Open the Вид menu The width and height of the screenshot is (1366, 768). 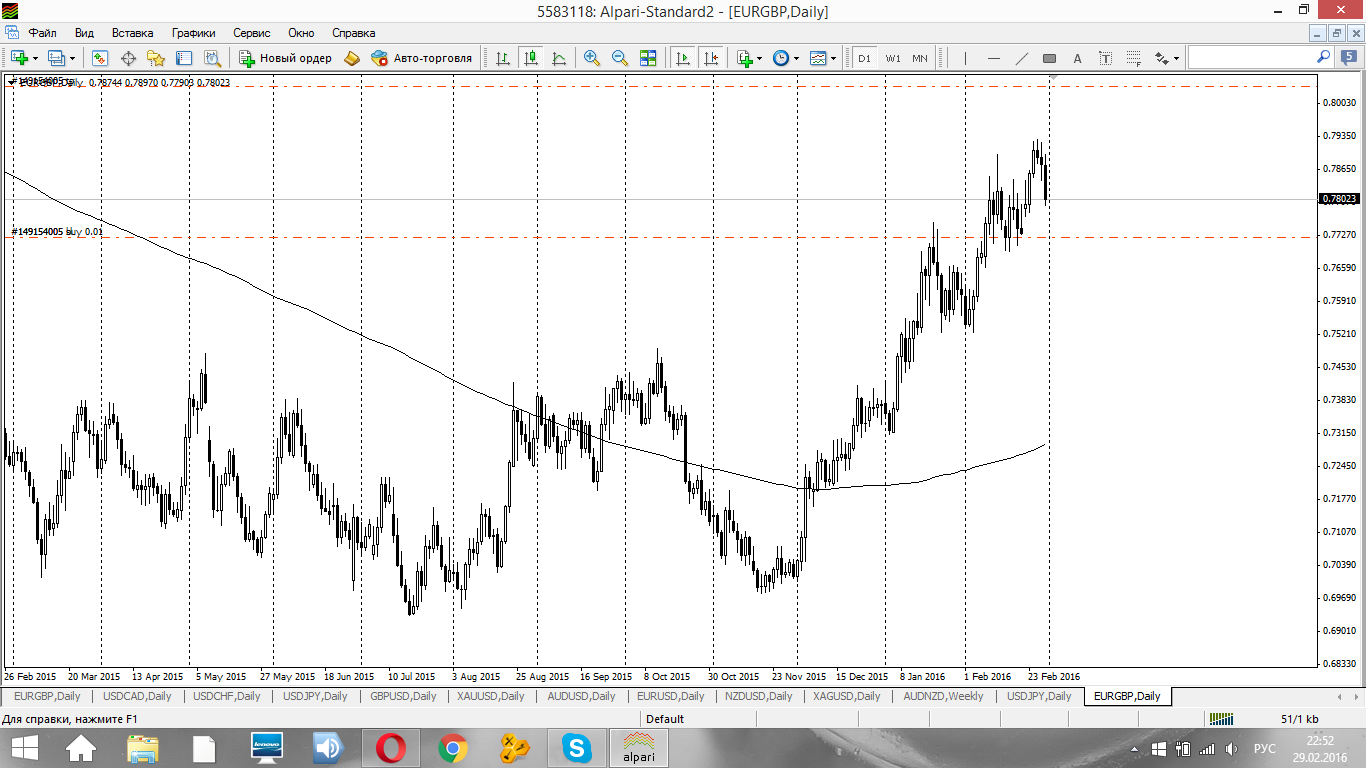pyautogui.click(x=85, y=33)
